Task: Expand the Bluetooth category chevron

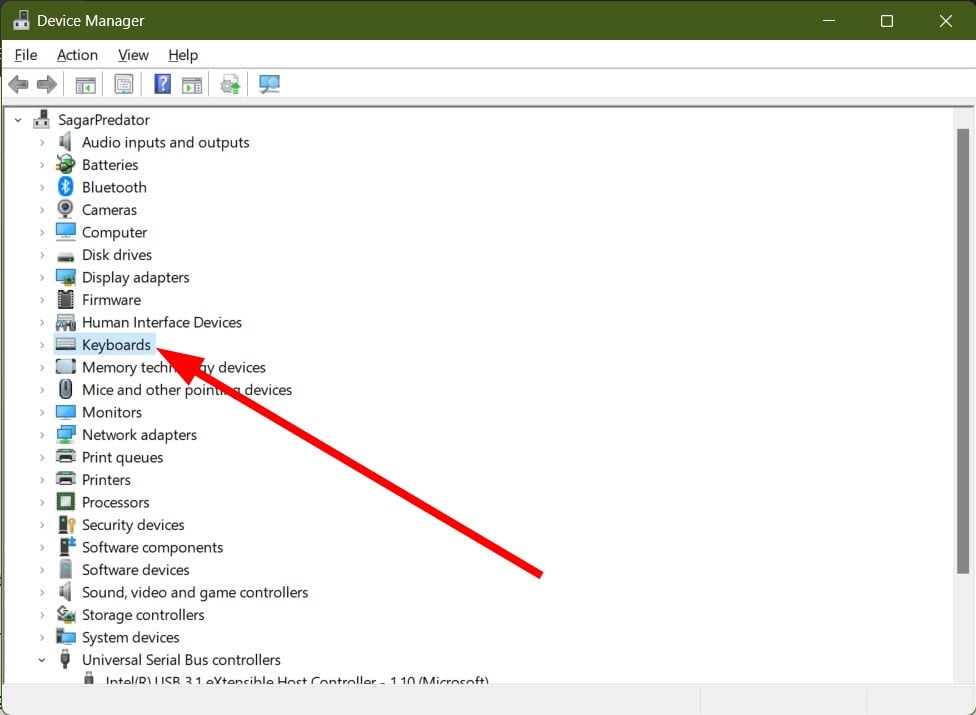Action: point(42,187)
